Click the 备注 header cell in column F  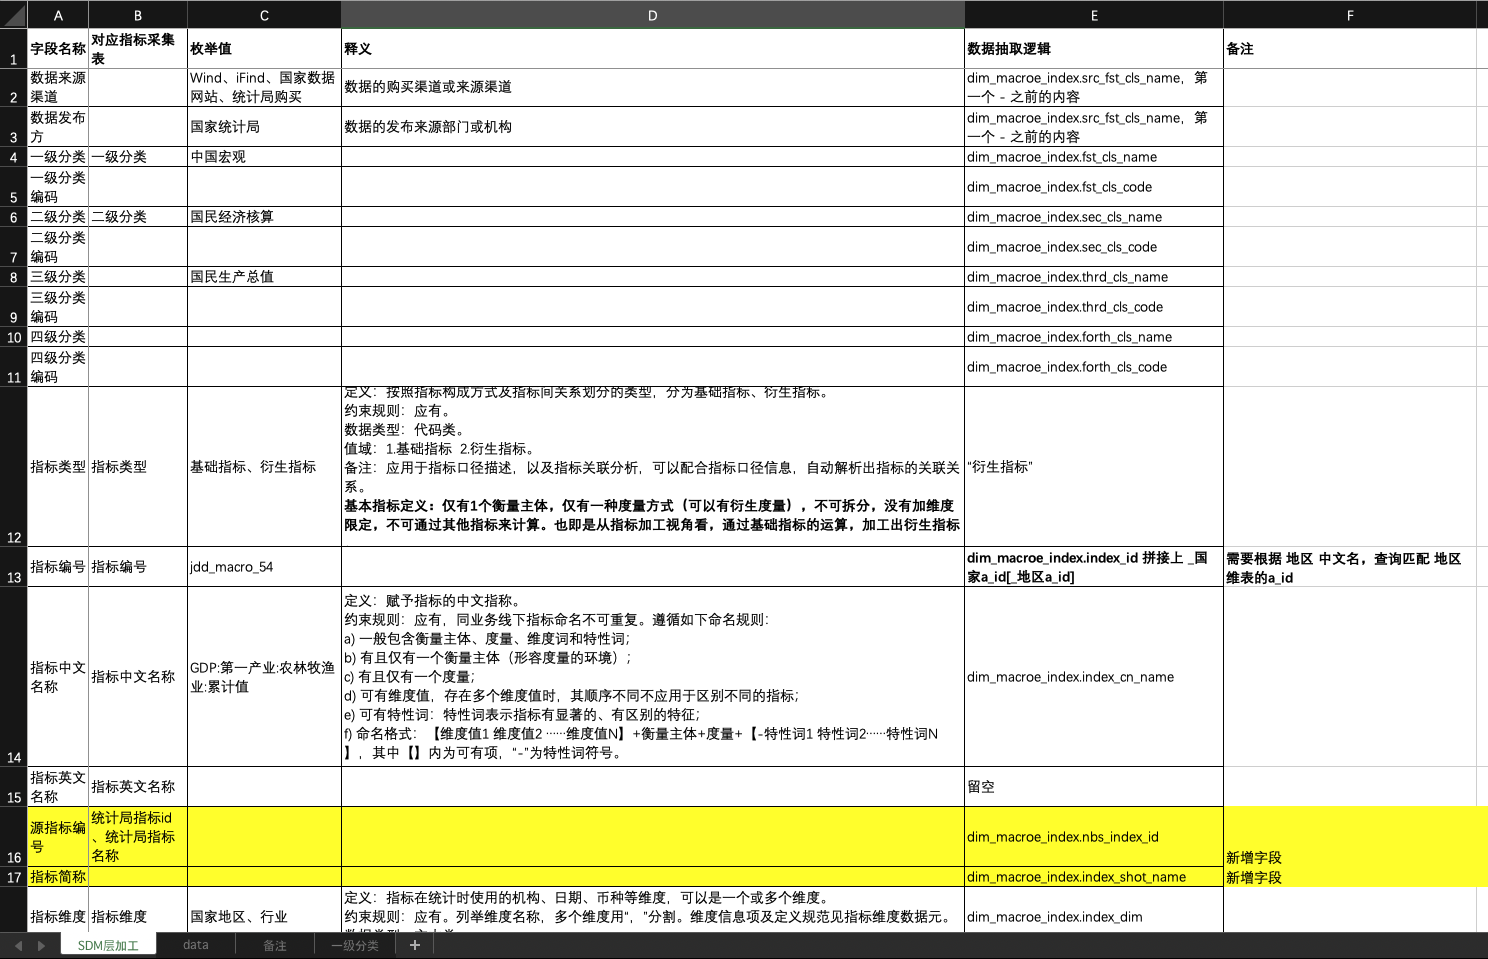[x=1350, y=48]
